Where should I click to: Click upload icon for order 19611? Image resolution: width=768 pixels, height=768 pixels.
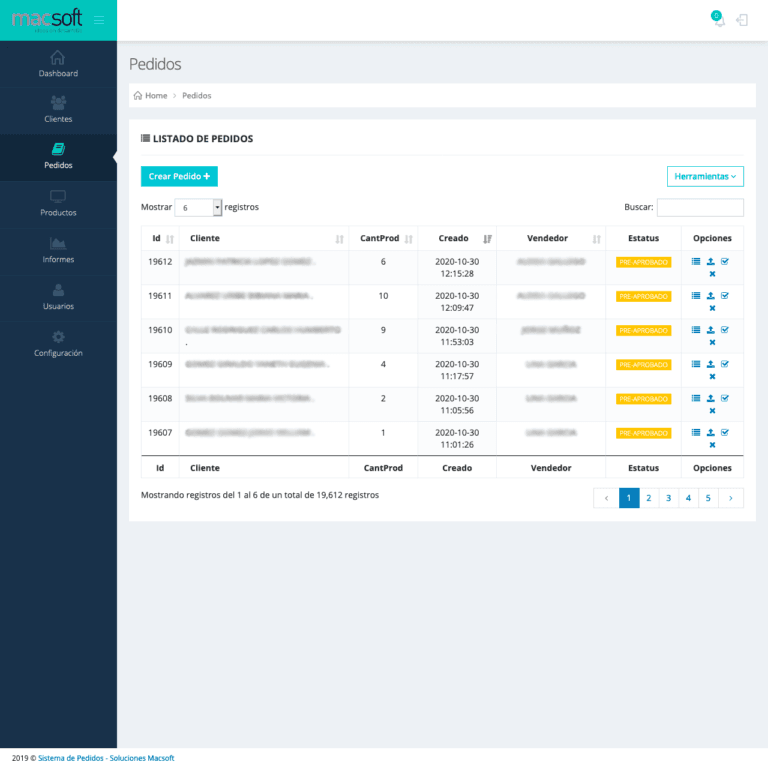[x=711, y=296]
